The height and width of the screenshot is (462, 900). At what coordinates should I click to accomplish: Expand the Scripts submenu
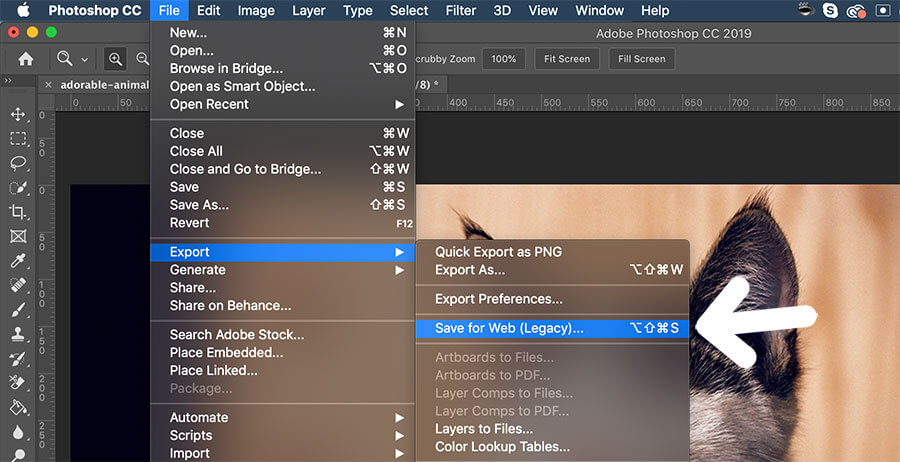pos(399,436)
